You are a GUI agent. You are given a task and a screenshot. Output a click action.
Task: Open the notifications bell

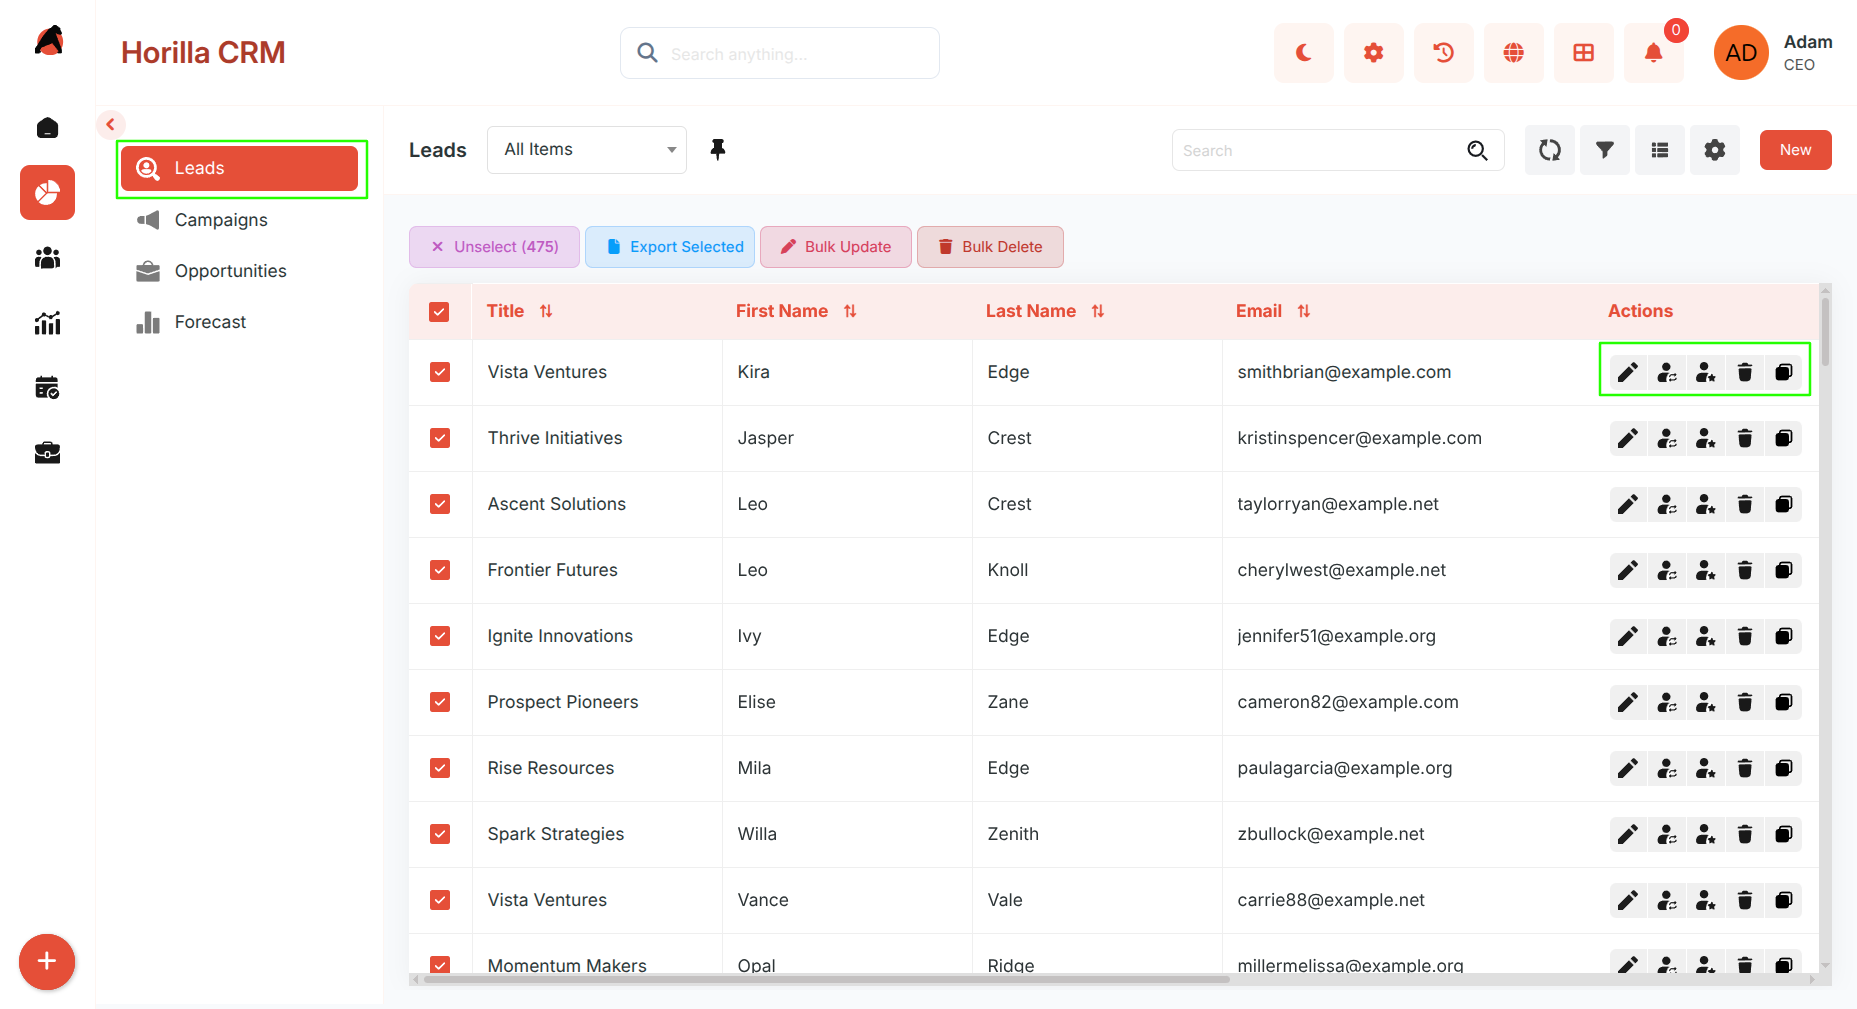click(1653, 53)
